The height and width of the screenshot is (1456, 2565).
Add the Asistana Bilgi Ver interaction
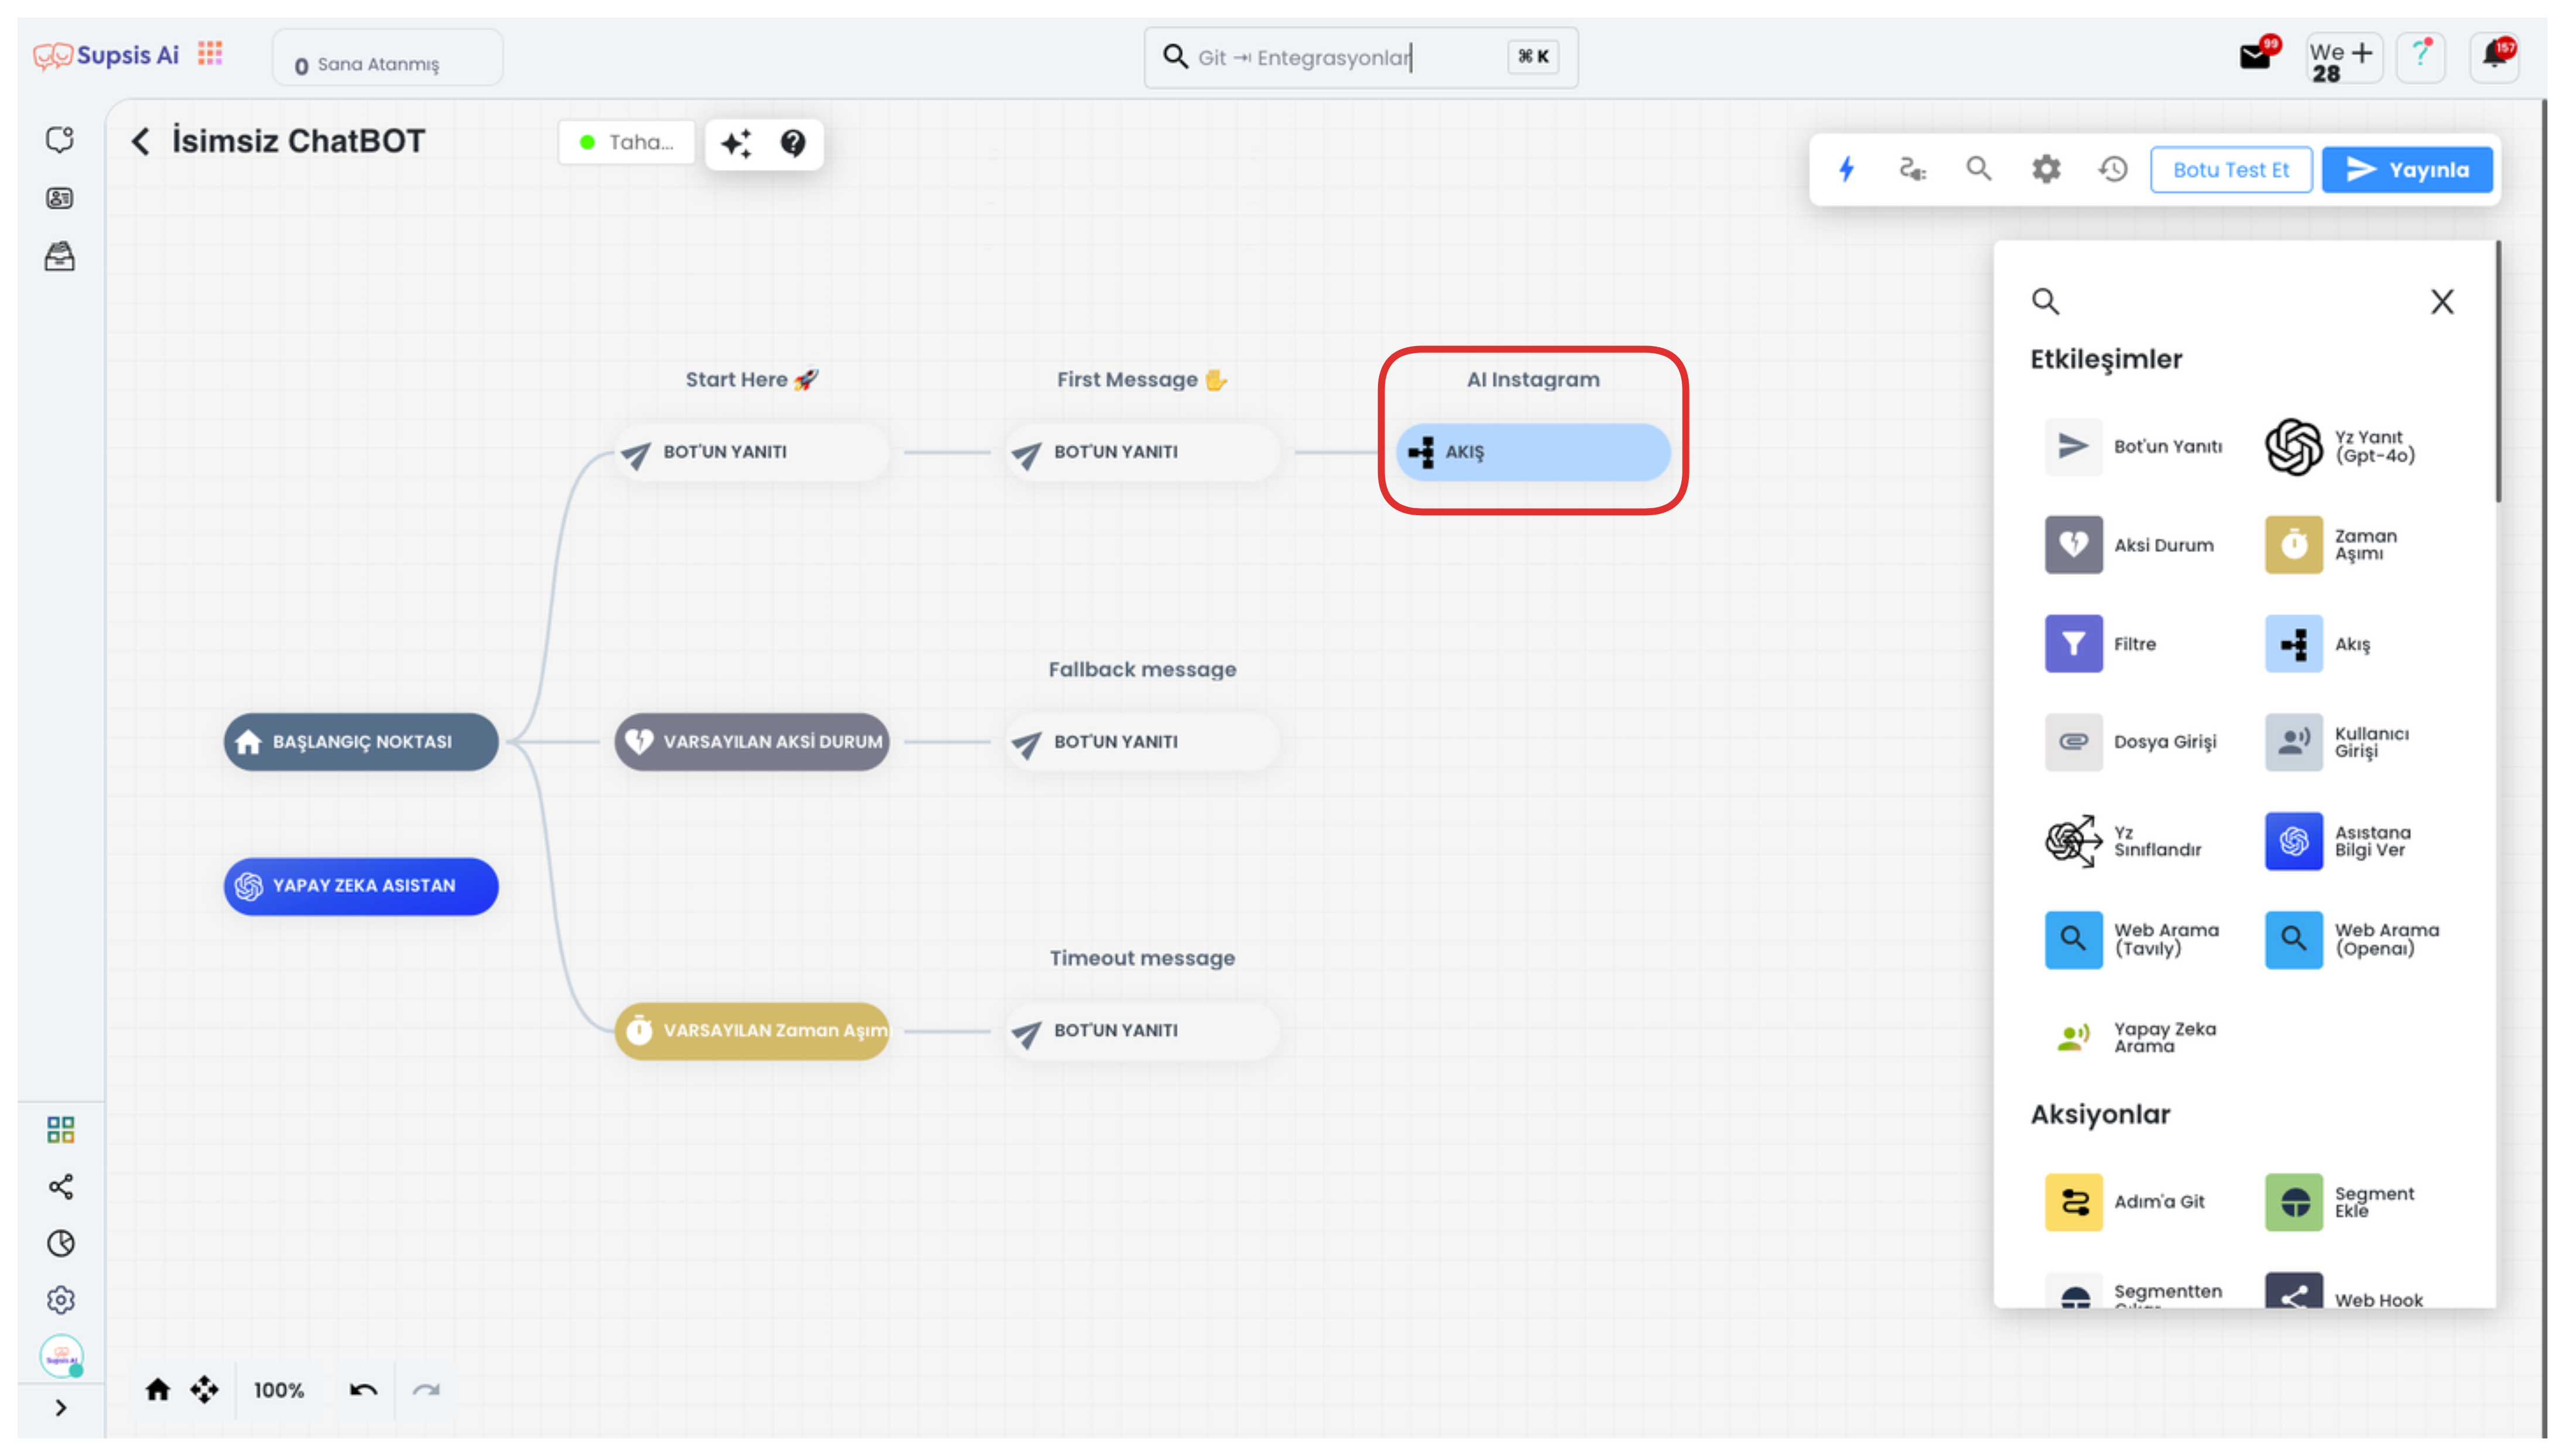click(2339, 841)
